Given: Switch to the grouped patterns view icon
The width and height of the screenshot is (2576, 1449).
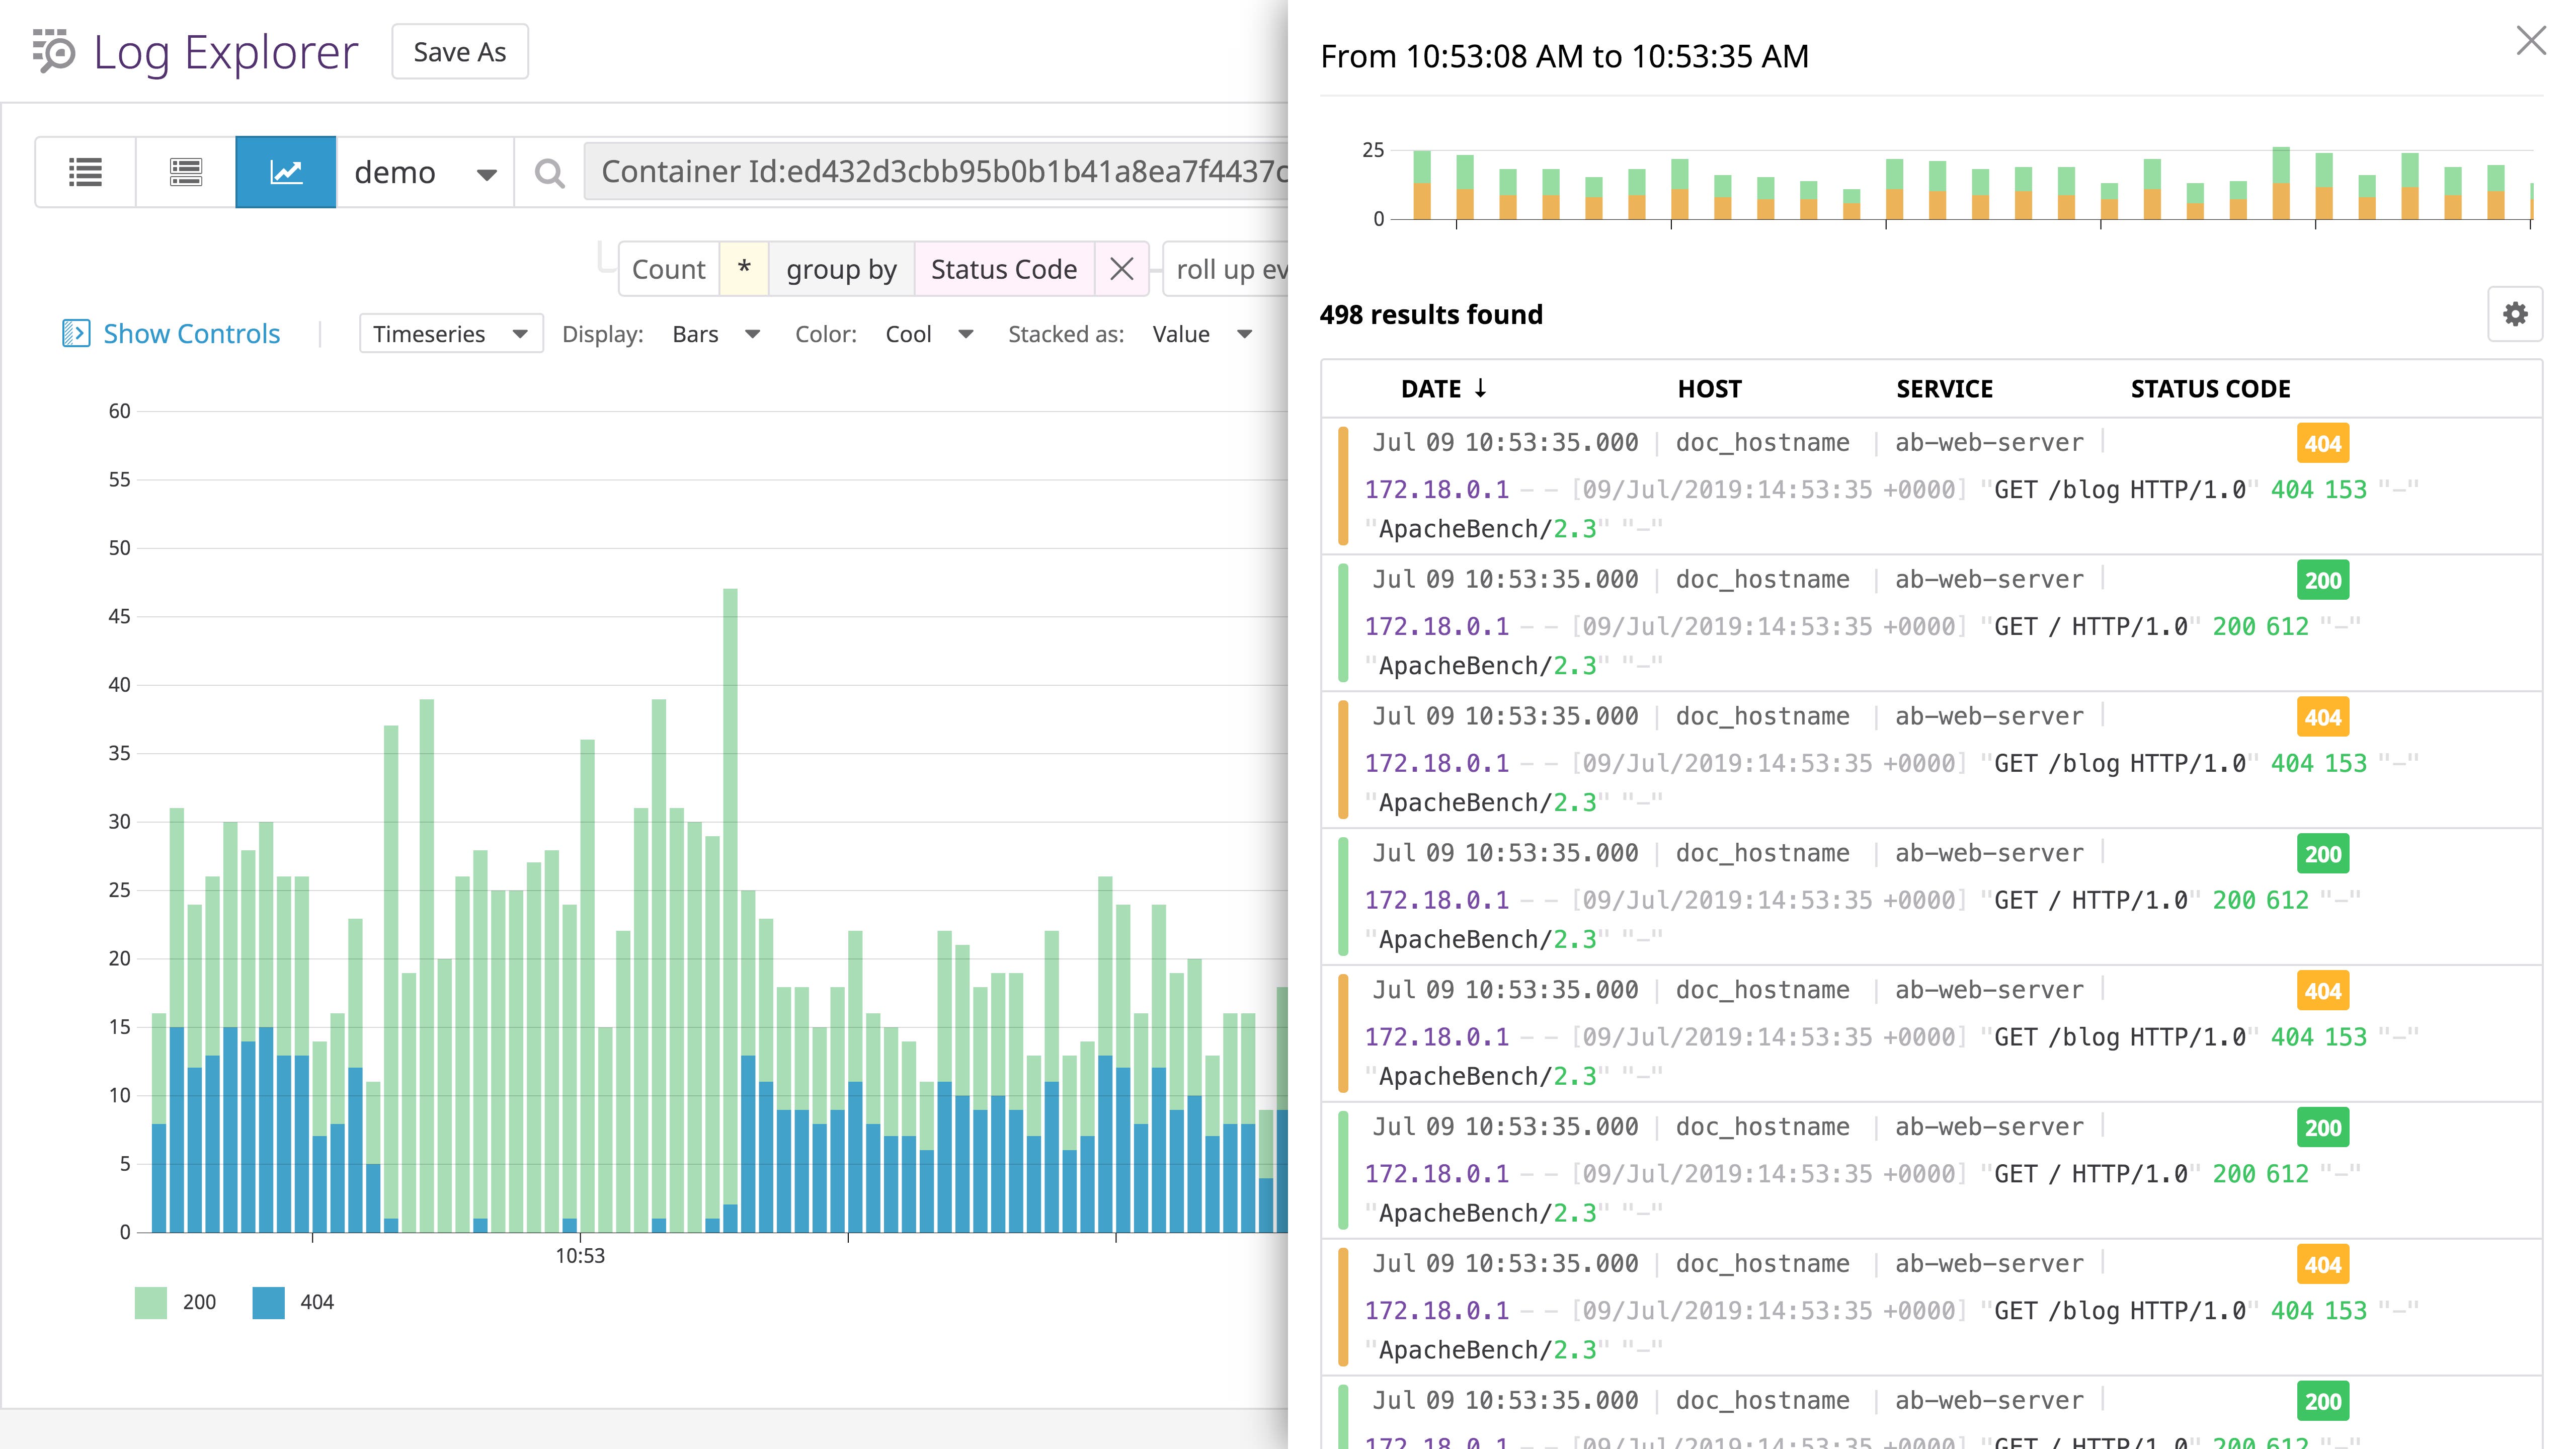Looking at the screenshot, I should click(x=185, y=171).
